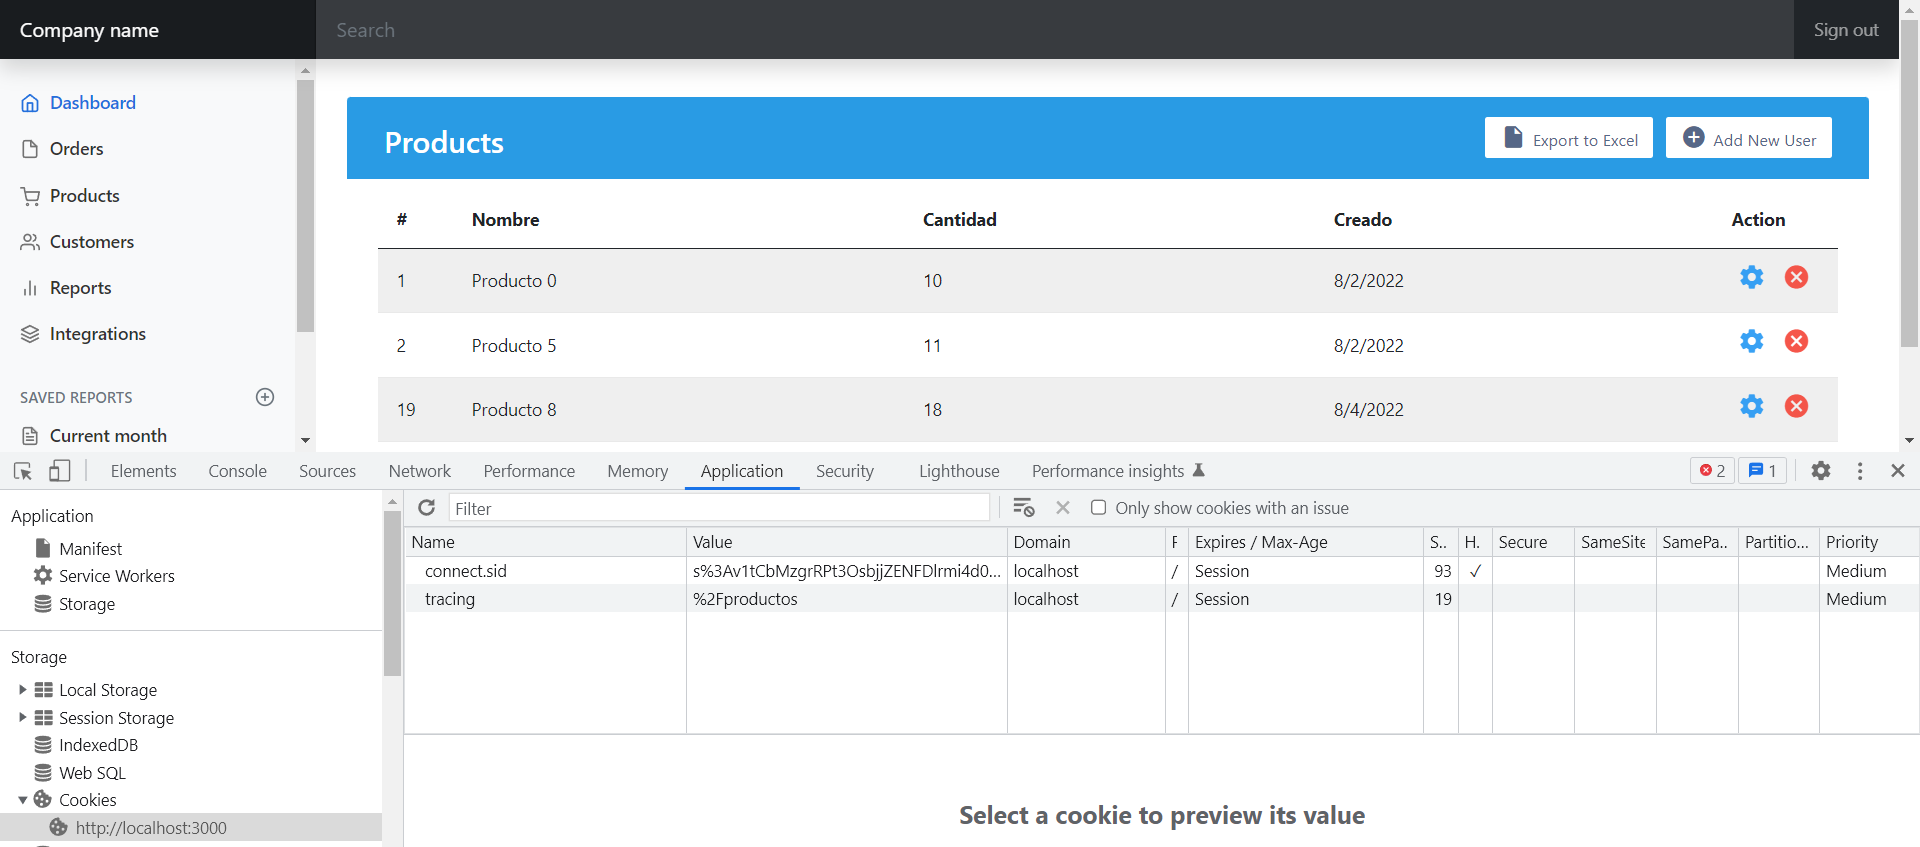1920x847 pixels.
Task: Click the cookies Filter input field
Action: (x=719, y=508)
